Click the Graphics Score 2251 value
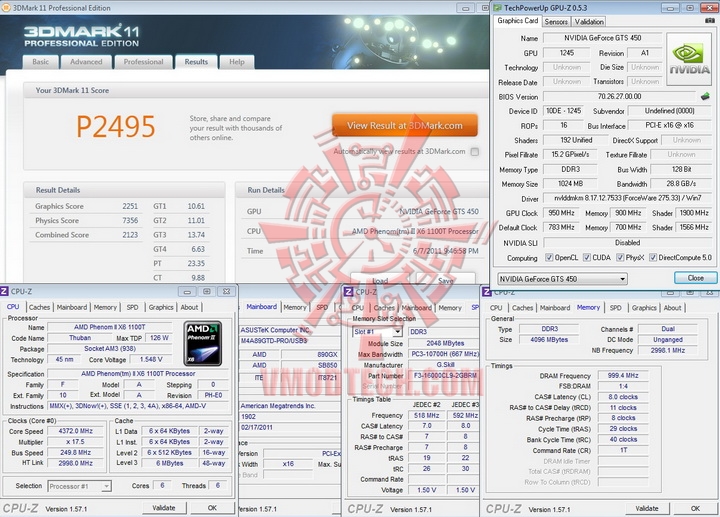 tap(130, 206)
